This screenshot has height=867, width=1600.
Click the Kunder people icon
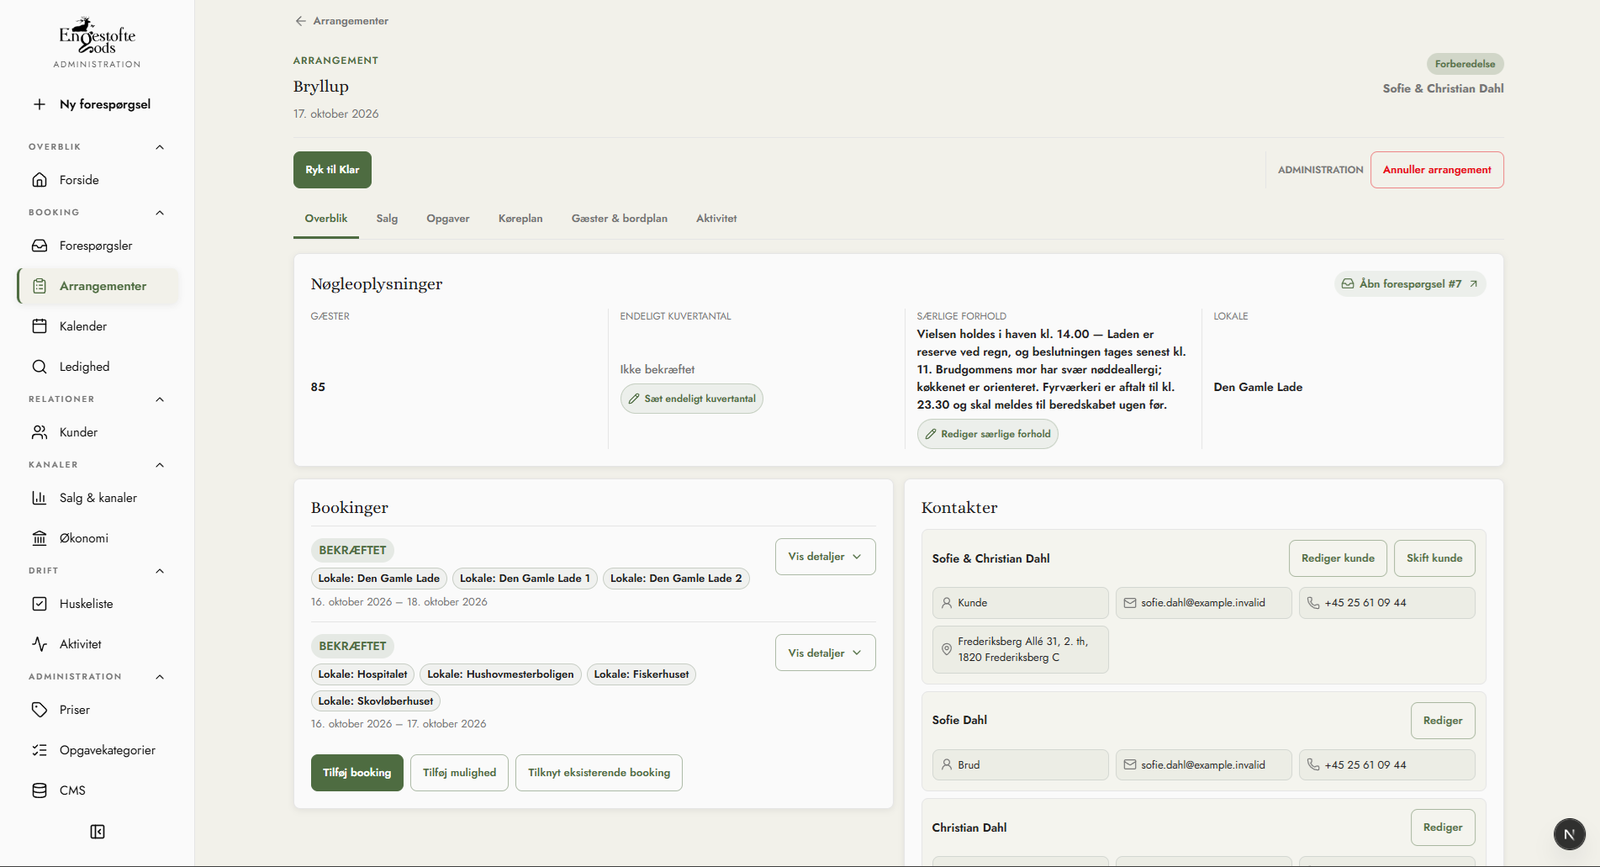[39, 432]
